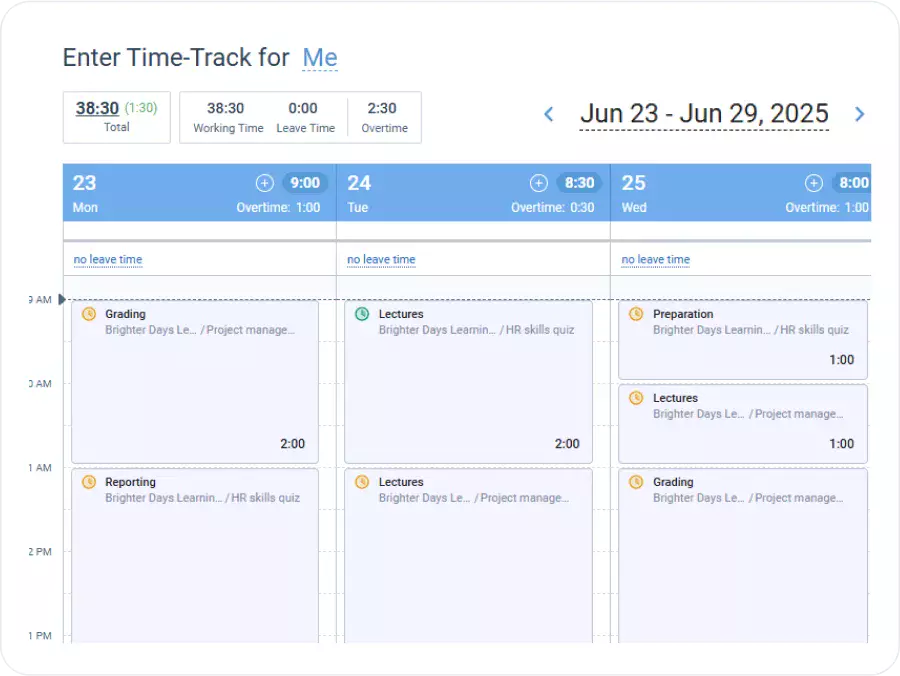Open no leave time link under Monday
The width and height of the screenshot is (900, 676).
107,259
